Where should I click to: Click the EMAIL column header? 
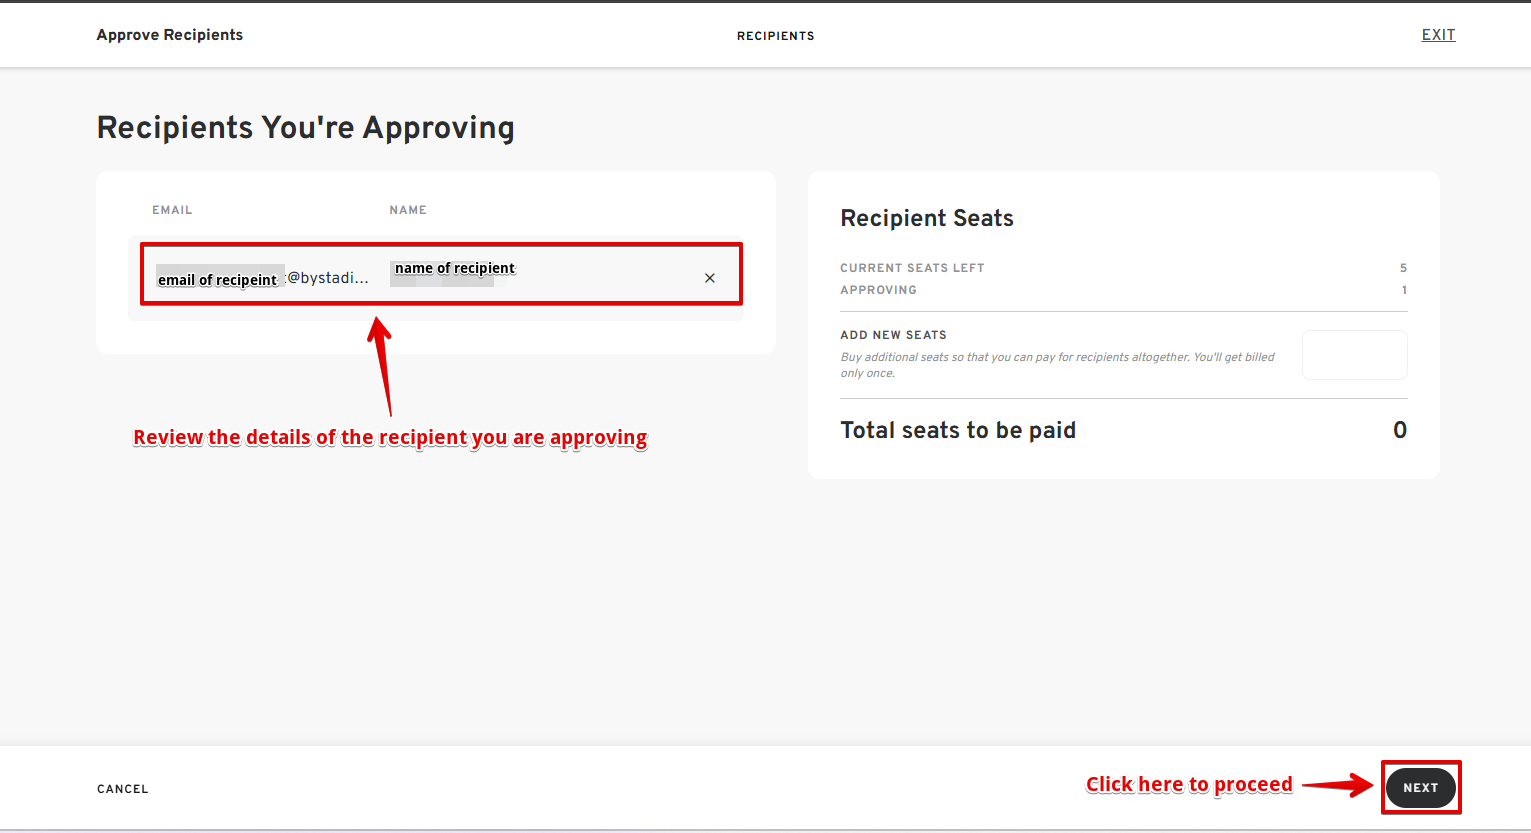(x=172, y=210)
